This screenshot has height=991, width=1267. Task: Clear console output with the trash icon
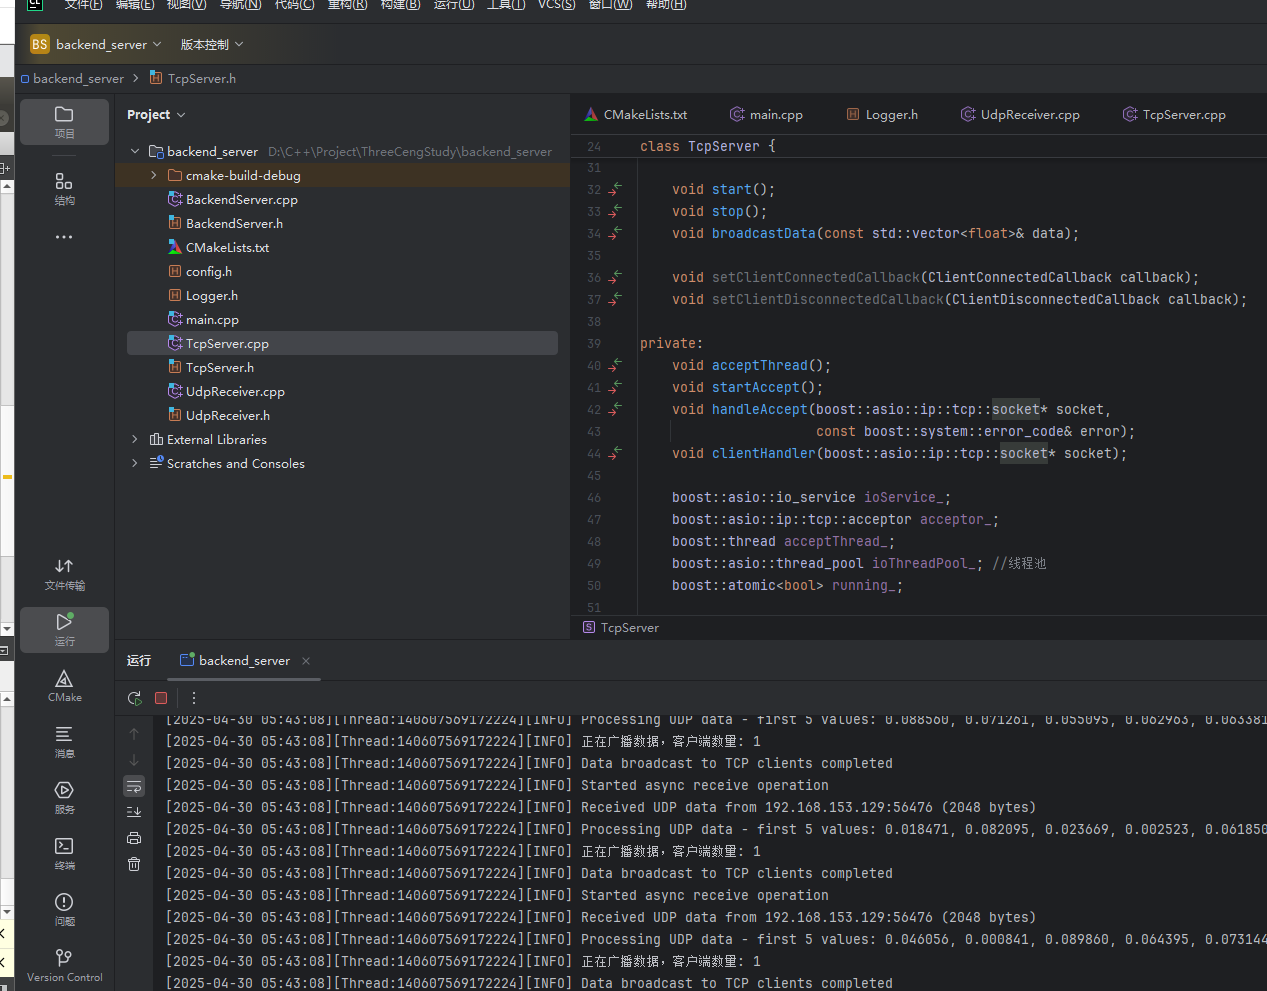(134, 864)
